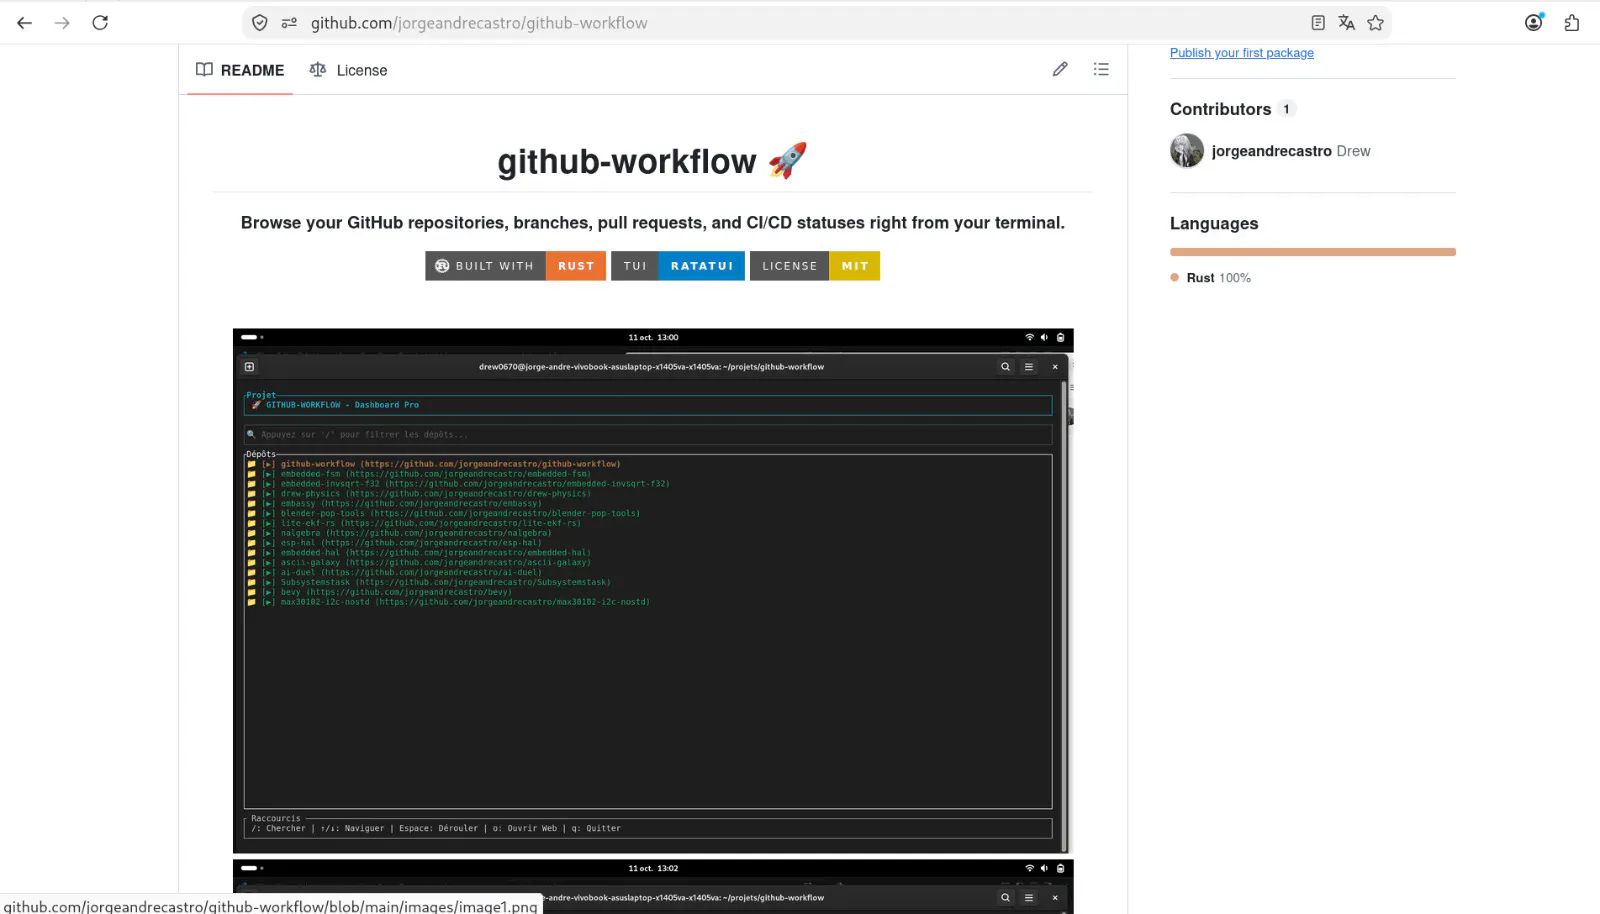This screenshot has height=914, width=1600.
Task: Toggle reader view icon
Action: (x=1318, y=23)
